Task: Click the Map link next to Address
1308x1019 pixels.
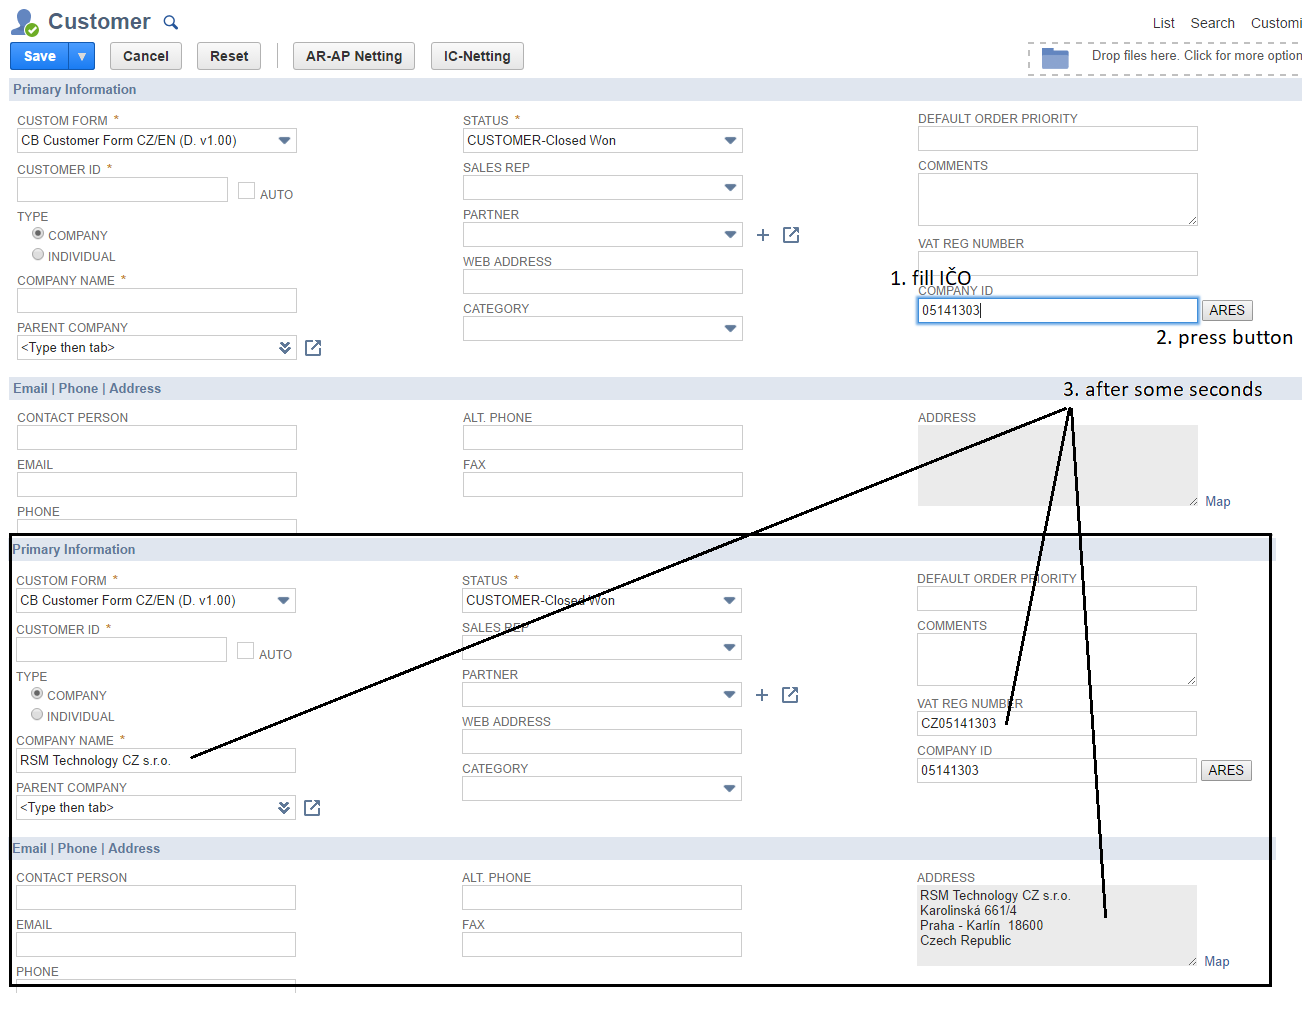Action: (x=1217, y=502)
